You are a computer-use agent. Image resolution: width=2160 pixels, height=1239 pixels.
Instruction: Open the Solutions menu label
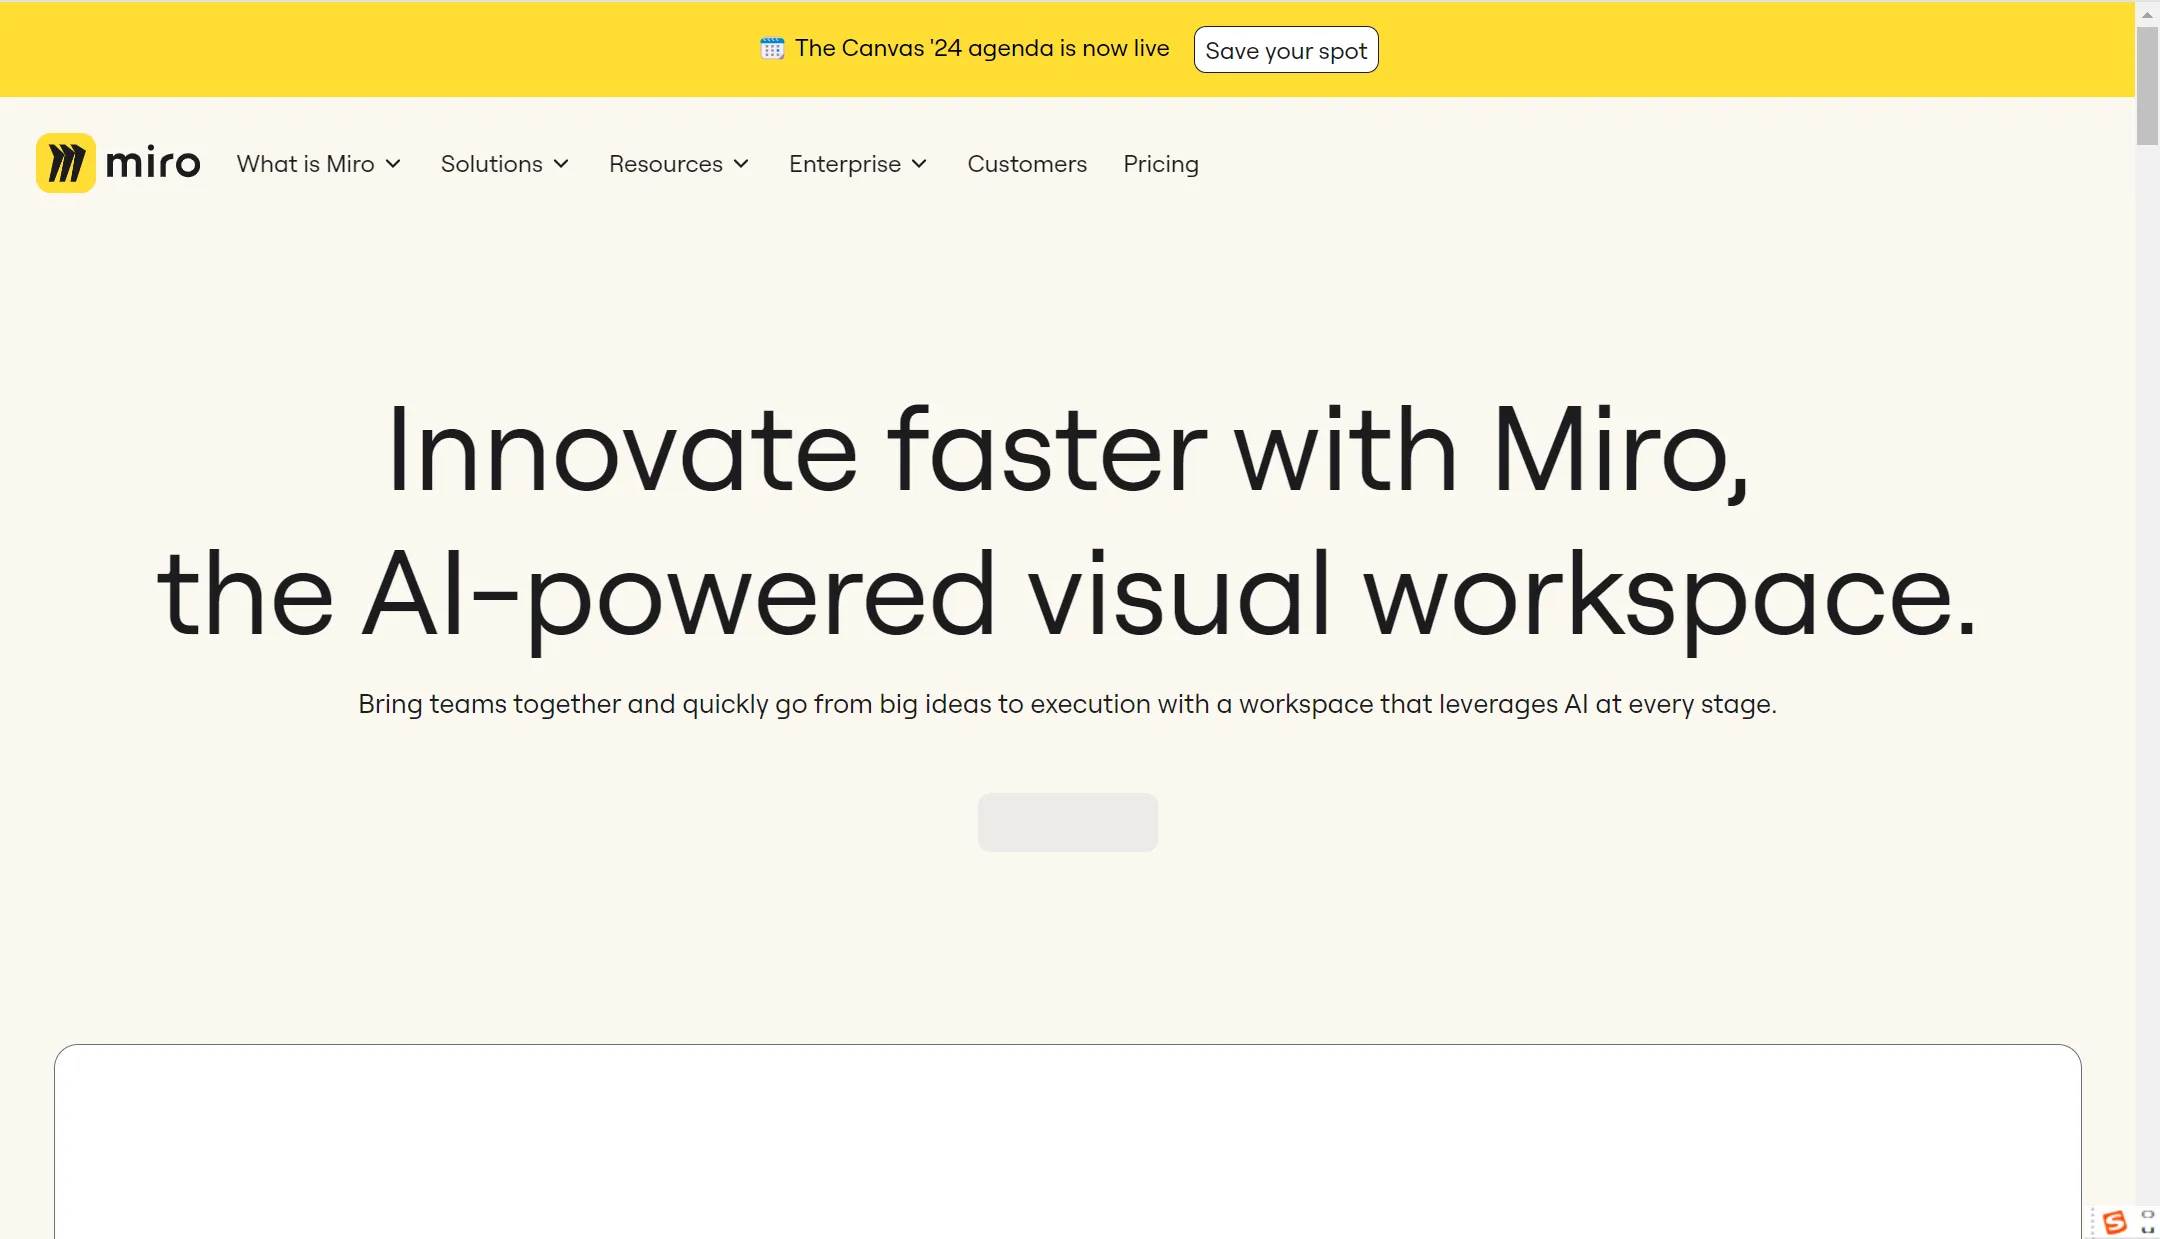pyautogui.click(x=492, y=164)
